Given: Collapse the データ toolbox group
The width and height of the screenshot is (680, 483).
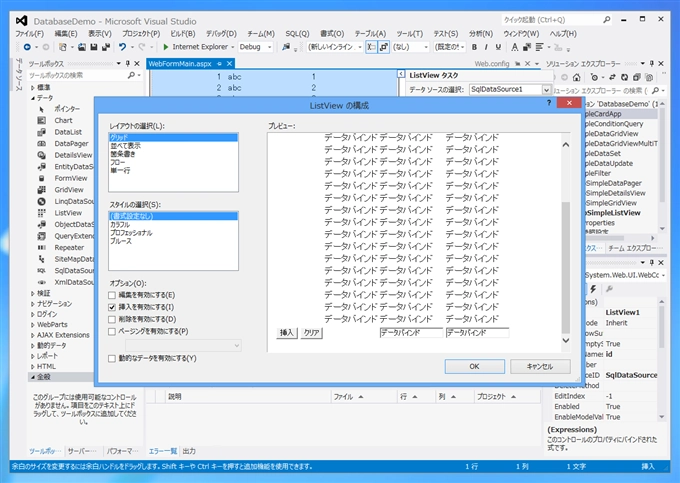Looking at the screenshot, I should [x=33, y=98].
